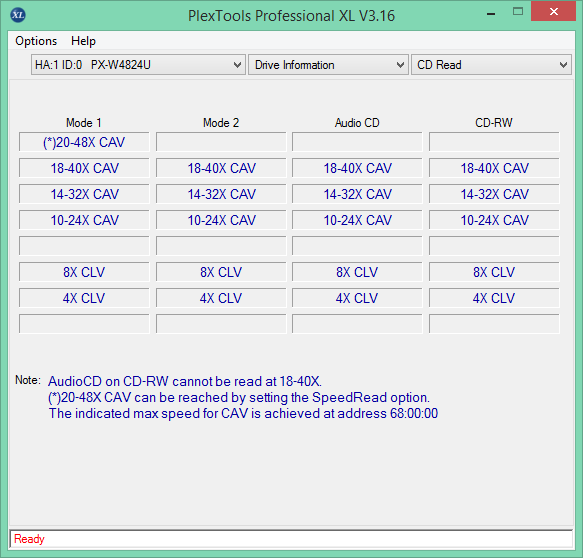Close the PlexTools Professional XL window
Screen dimensions: 583x558
pos(553,12)
